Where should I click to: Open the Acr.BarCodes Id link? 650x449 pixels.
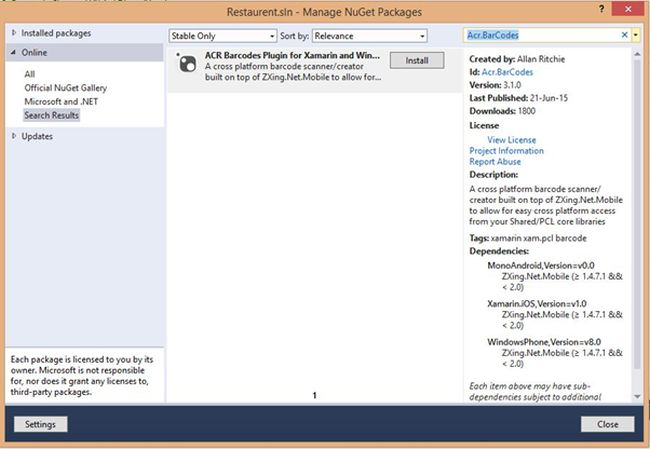(x=507, y=72)
